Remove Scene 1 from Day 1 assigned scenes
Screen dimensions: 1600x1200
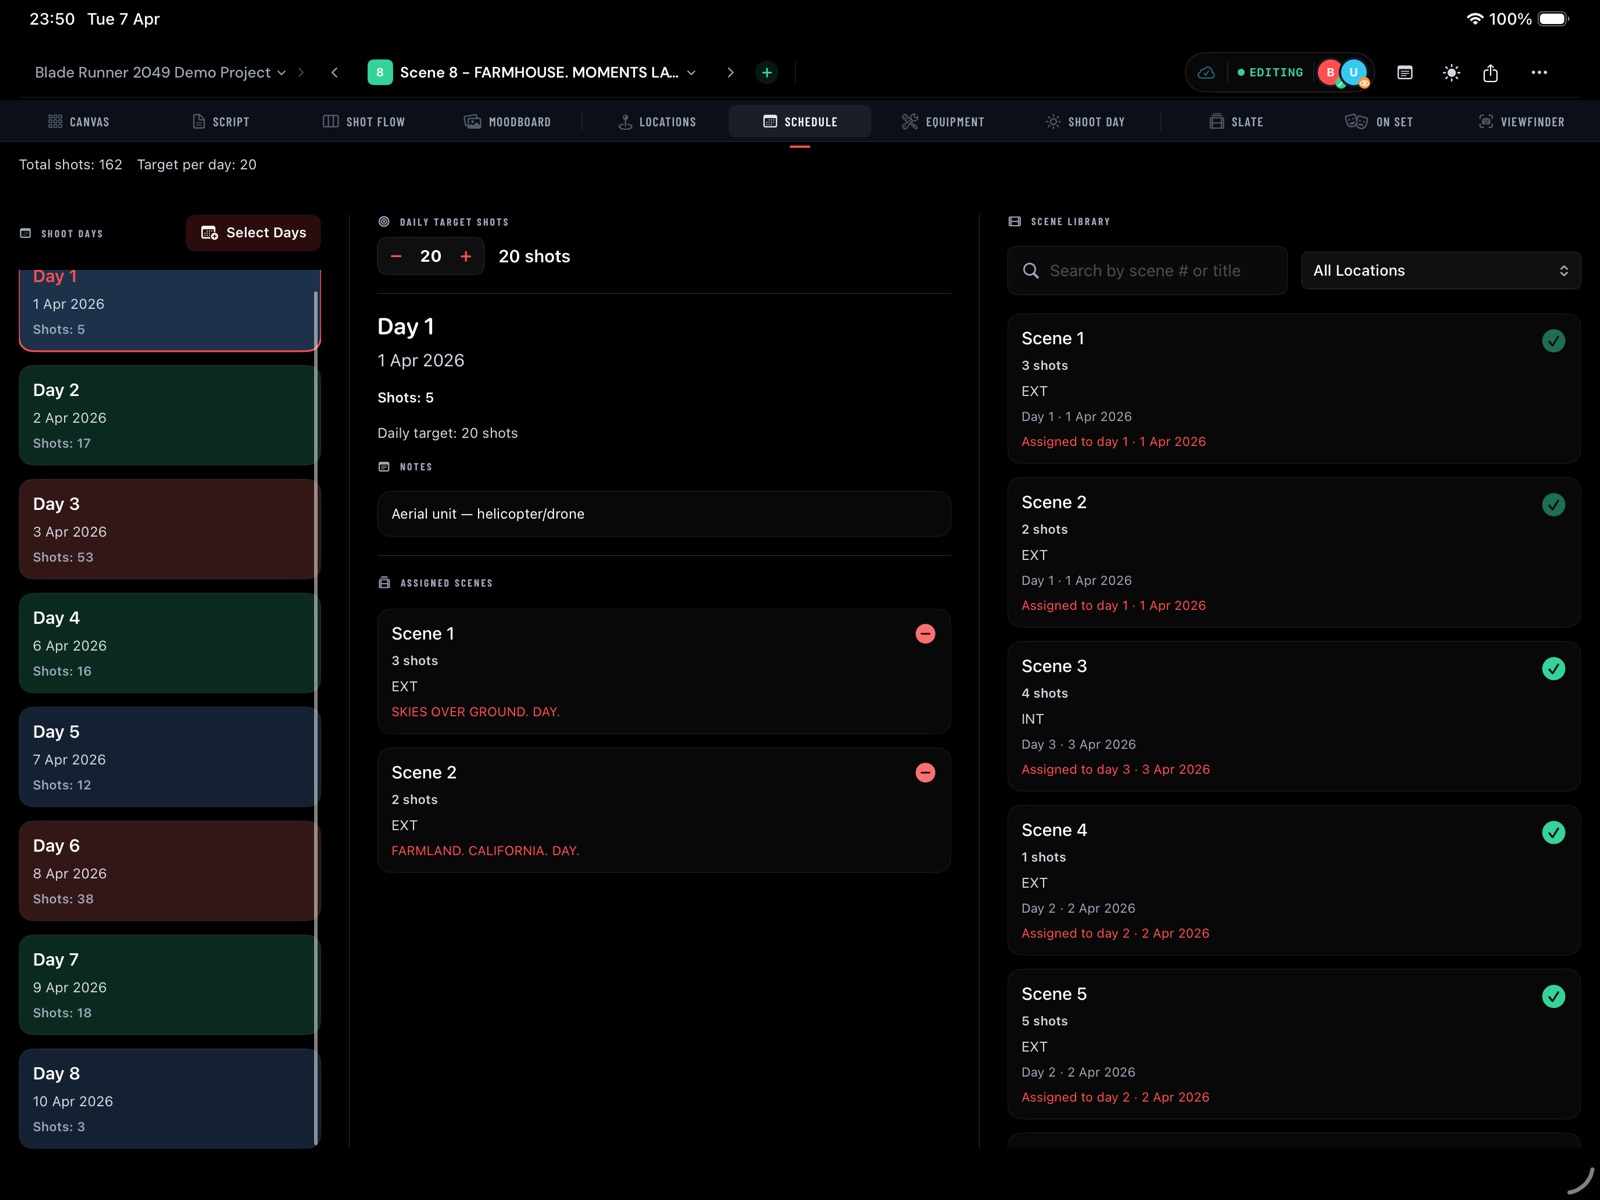[925, 633]
